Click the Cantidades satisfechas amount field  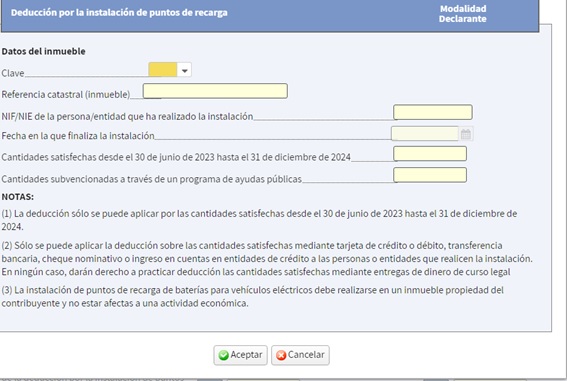tap(430, 154)
